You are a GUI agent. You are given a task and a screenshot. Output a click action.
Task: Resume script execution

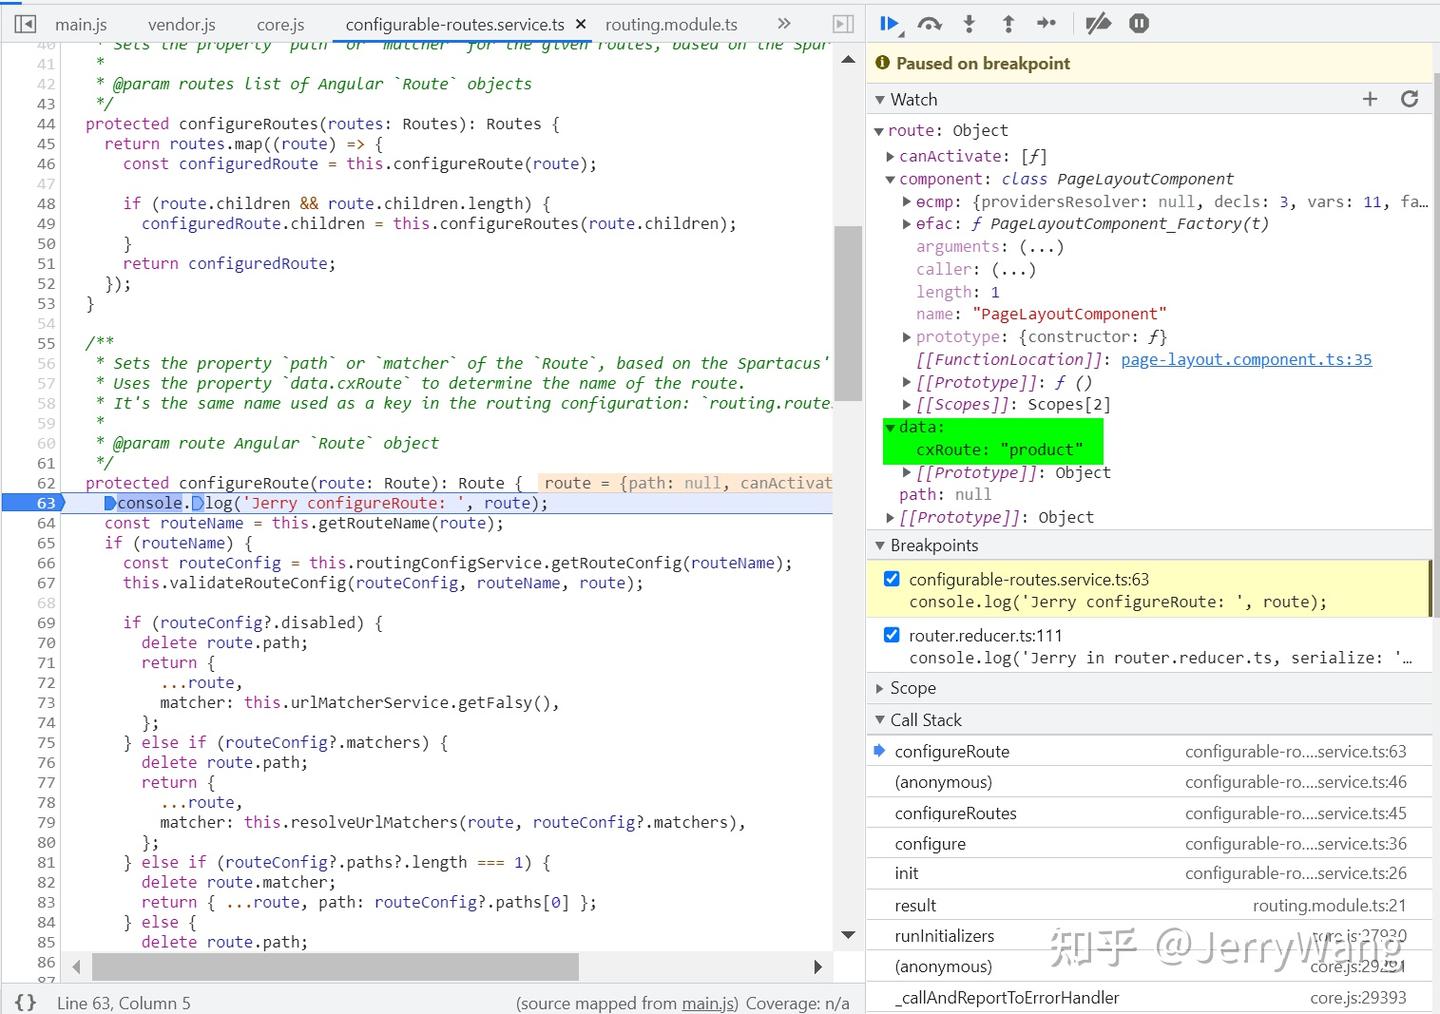click(889, 23)
